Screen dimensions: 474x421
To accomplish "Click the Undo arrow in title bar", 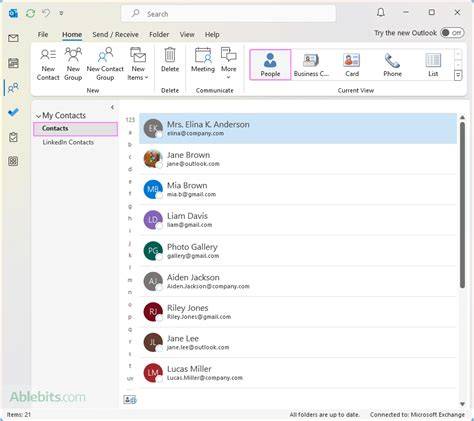I will (46, 13).
